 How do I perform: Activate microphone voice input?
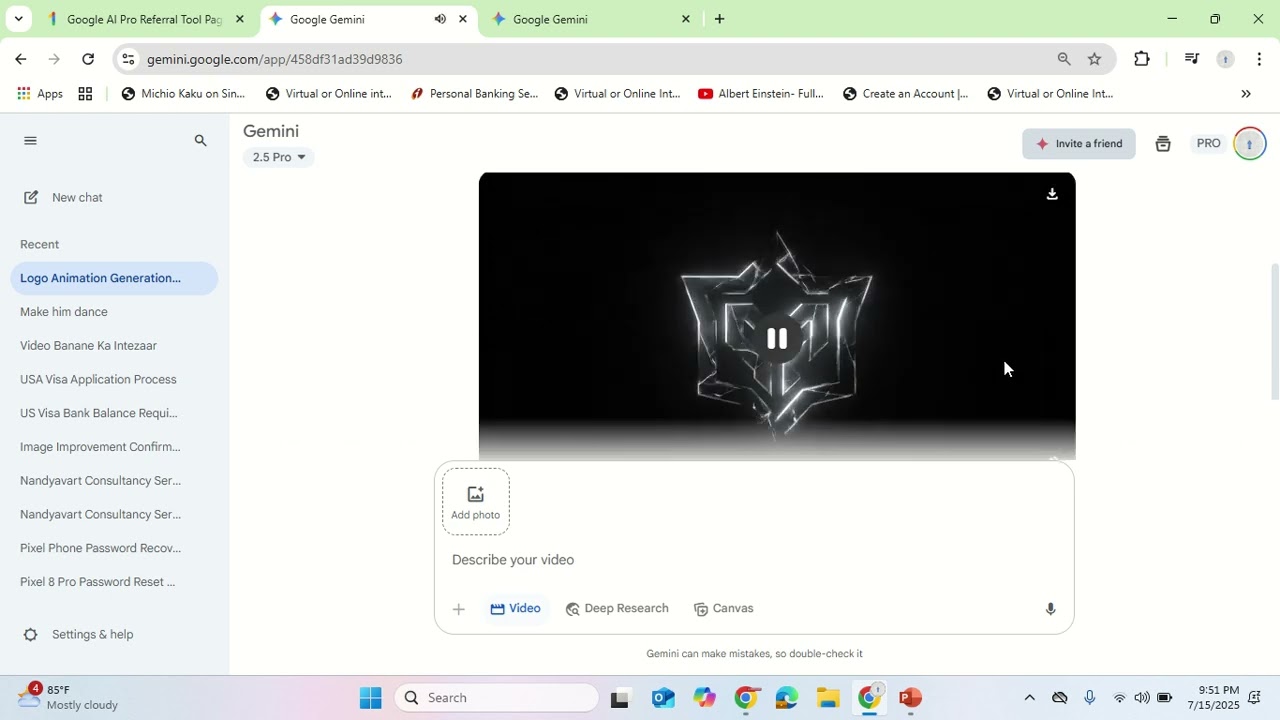pos(1050,609)
